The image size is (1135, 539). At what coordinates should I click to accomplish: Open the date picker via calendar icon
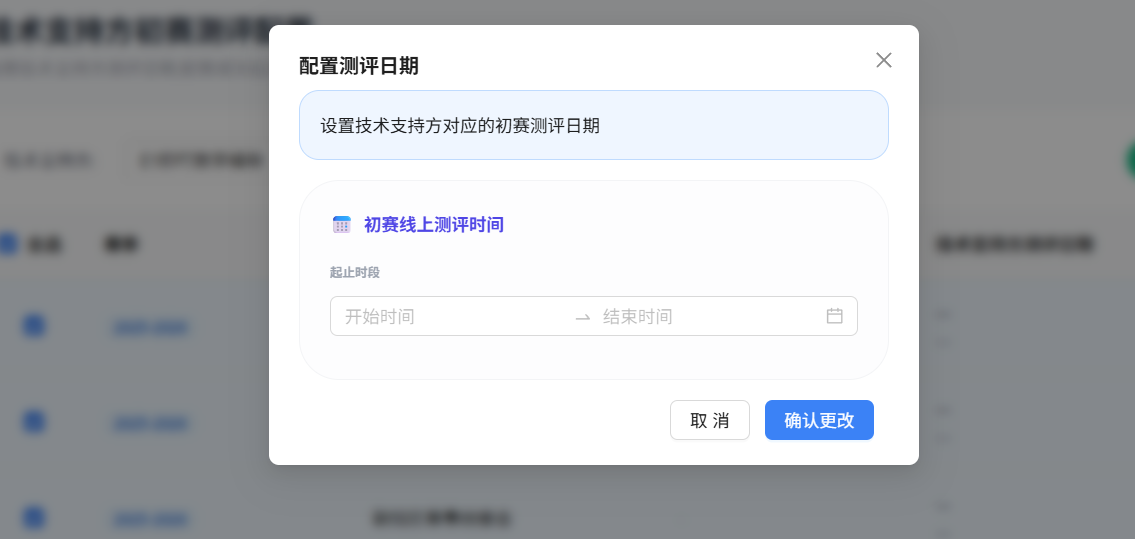pyautogui.click(x=835, y=316)
